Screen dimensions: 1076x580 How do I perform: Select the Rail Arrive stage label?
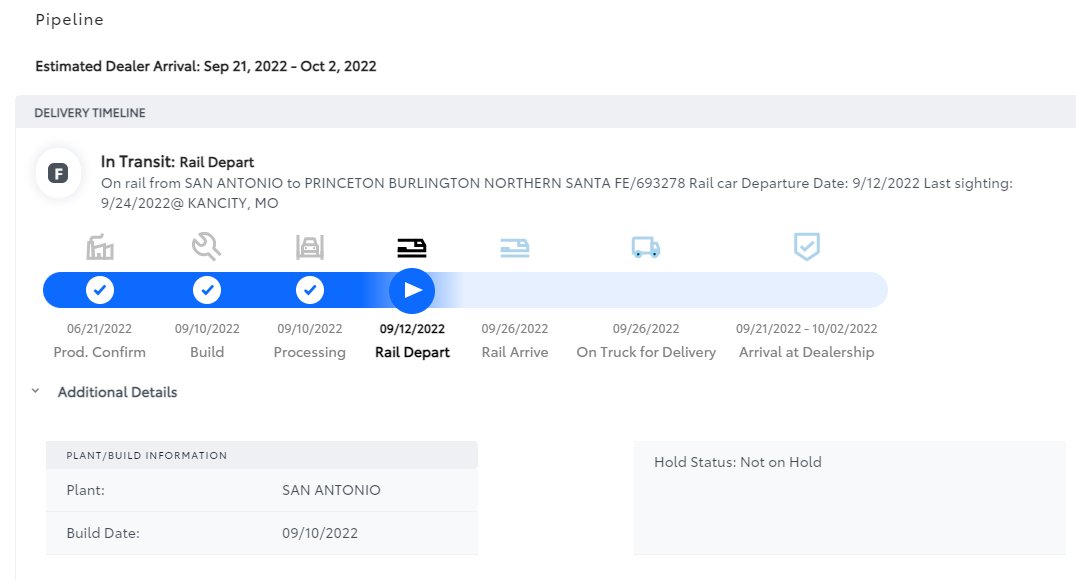(515, 352)
